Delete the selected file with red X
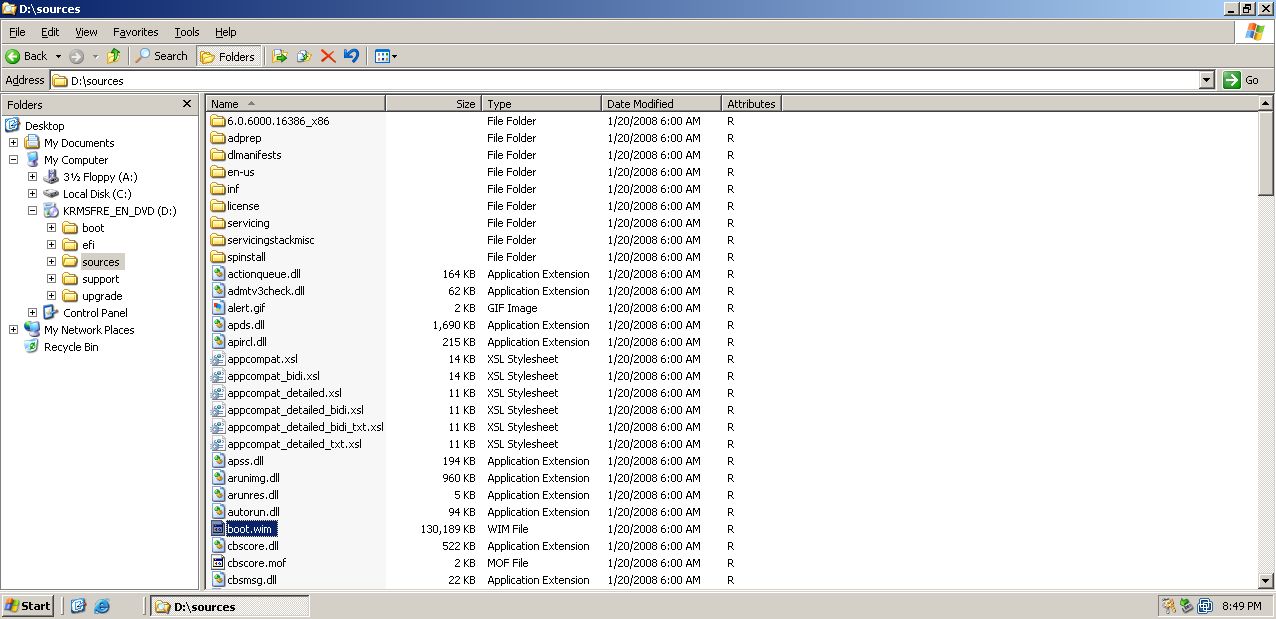1276x619 pixels. [327, 56]
